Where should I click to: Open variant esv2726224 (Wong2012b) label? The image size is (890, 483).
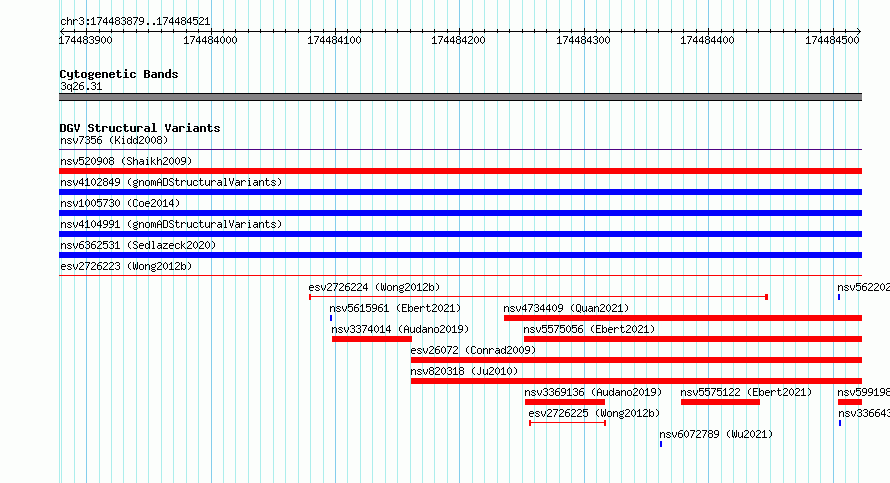pyautogui.click(x=374, y=287)
